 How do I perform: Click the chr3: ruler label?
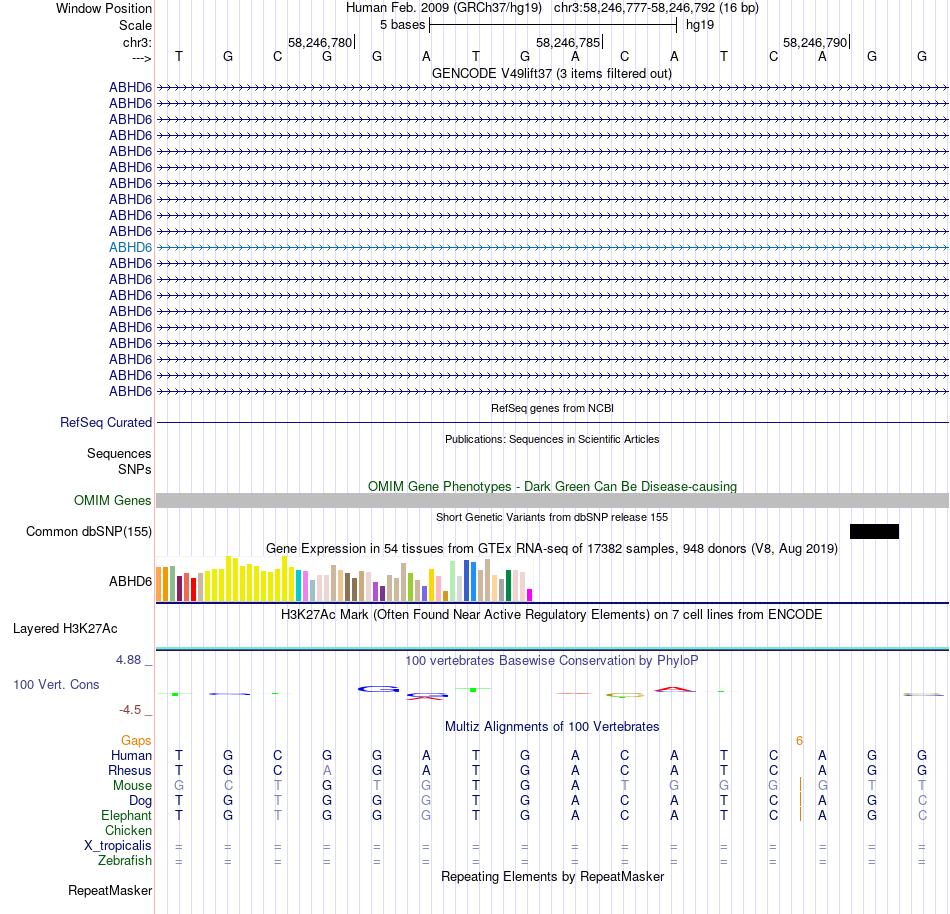point(137,42)
